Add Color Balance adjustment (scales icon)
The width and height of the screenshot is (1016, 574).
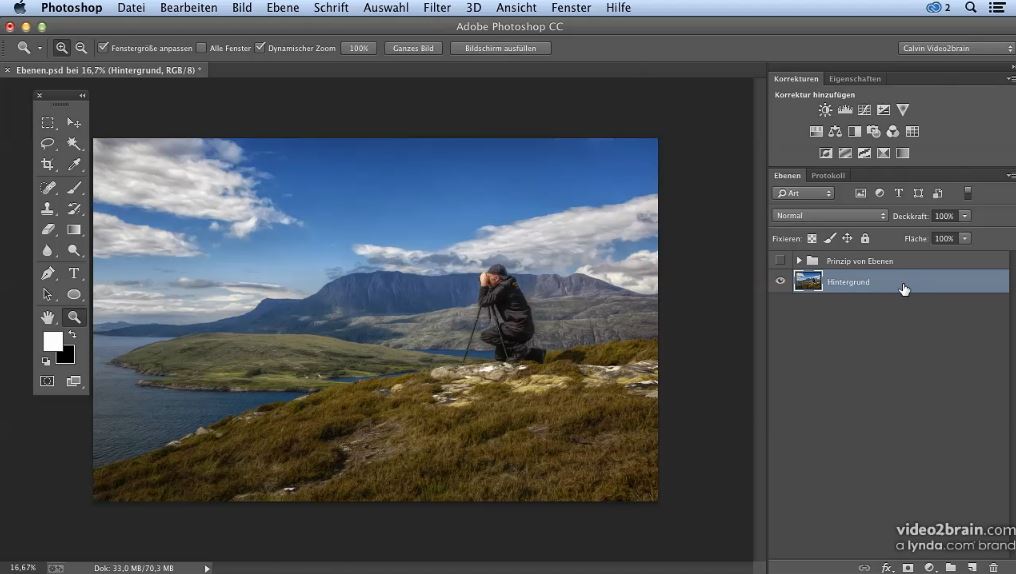pyautogui.click(x=835, y=132)
